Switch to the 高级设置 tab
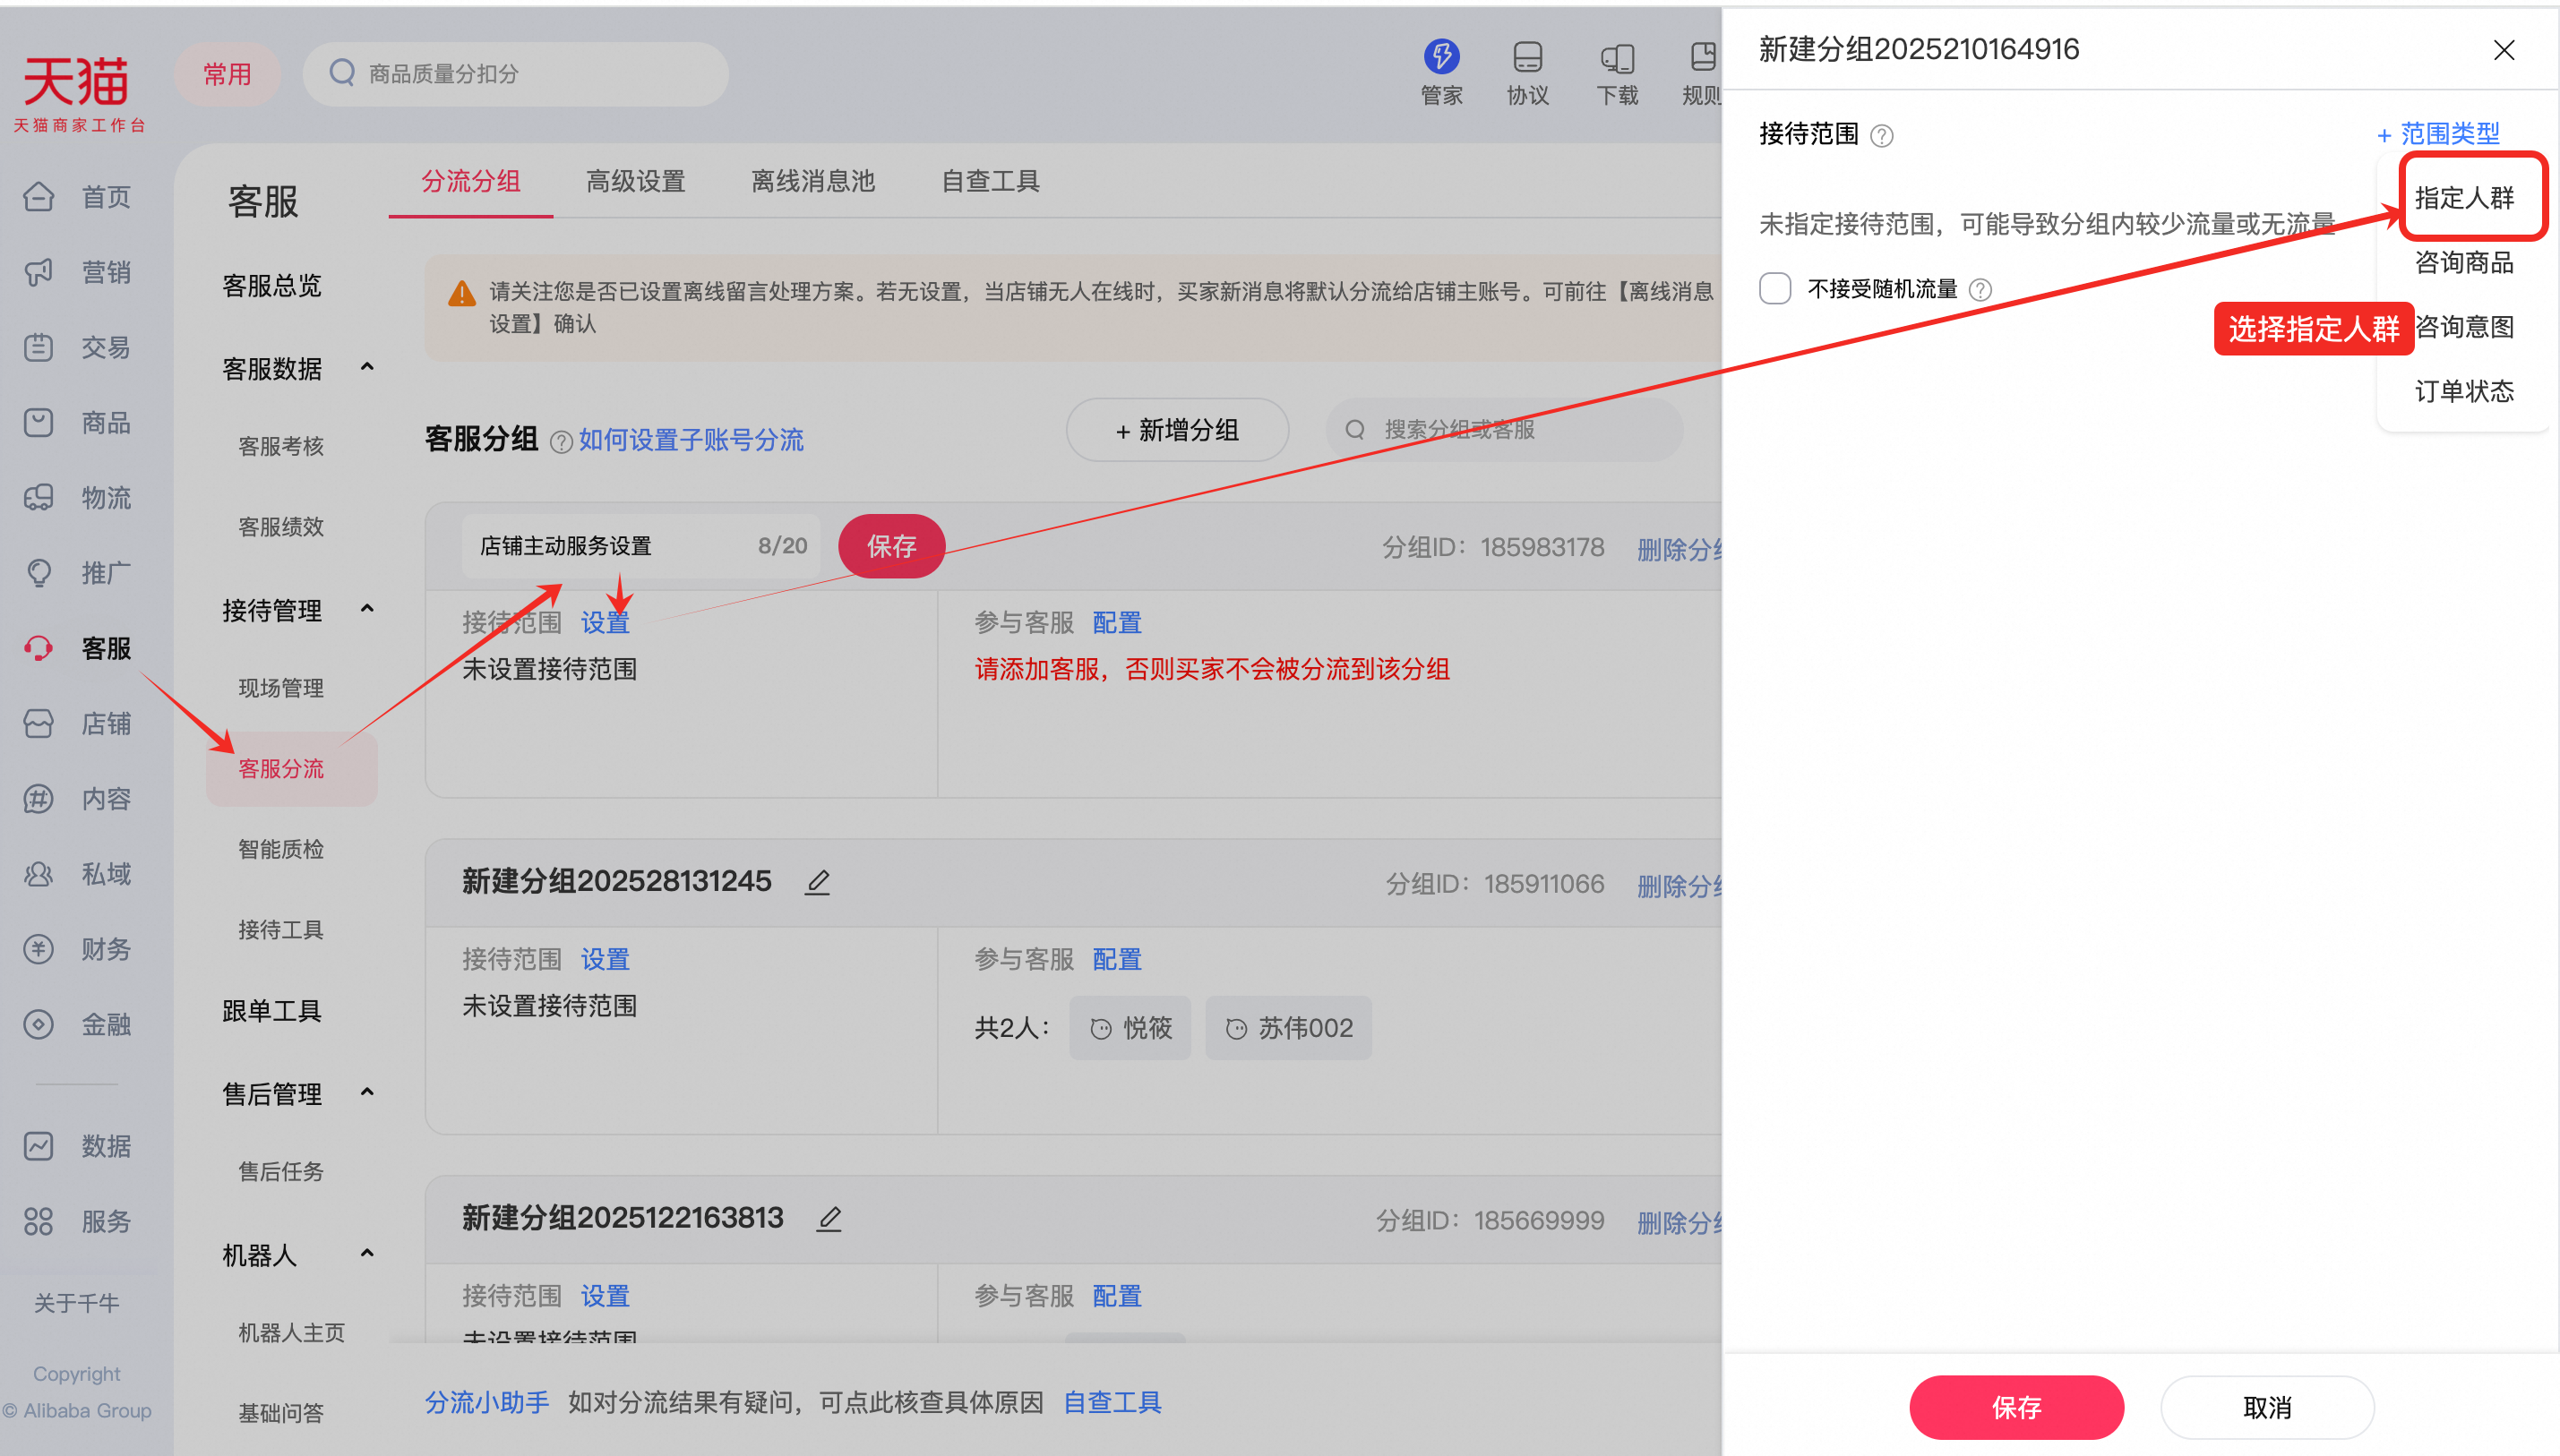The height and width of the screenshot is (1456, 2560). [635, 181]
